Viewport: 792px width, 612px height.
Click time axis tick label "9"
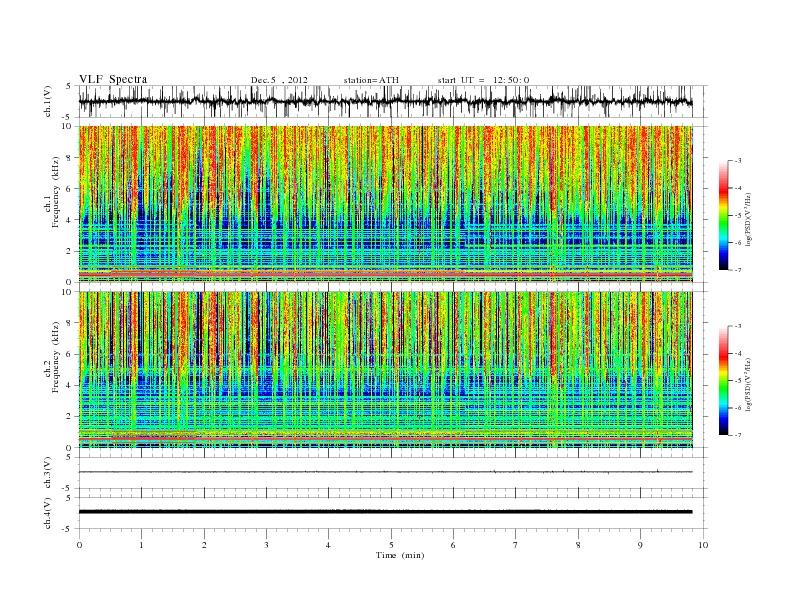click(640, 545)
